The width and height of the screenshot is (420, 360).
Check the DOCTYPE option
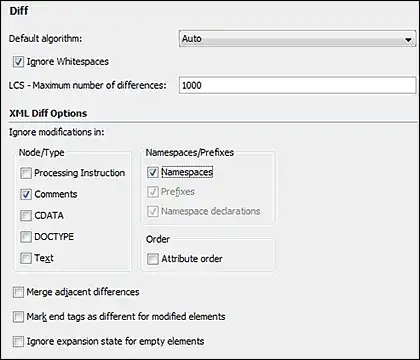pos(26,237)
